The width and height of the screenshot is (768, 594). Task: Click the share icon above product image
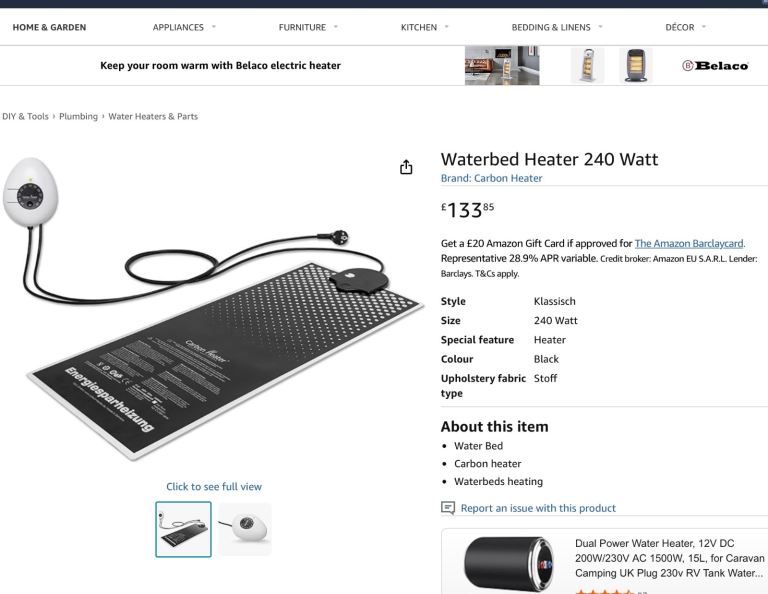[x=406, y=167]
